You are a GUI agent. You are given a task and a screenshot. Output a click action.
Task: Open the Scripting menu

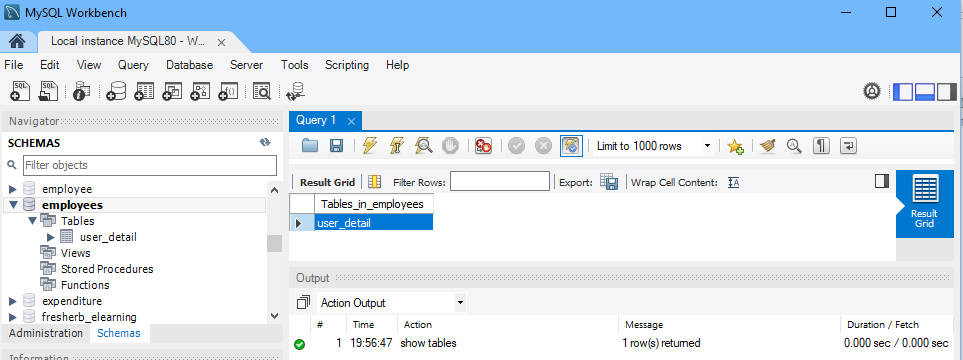click(x=347, y=65)
